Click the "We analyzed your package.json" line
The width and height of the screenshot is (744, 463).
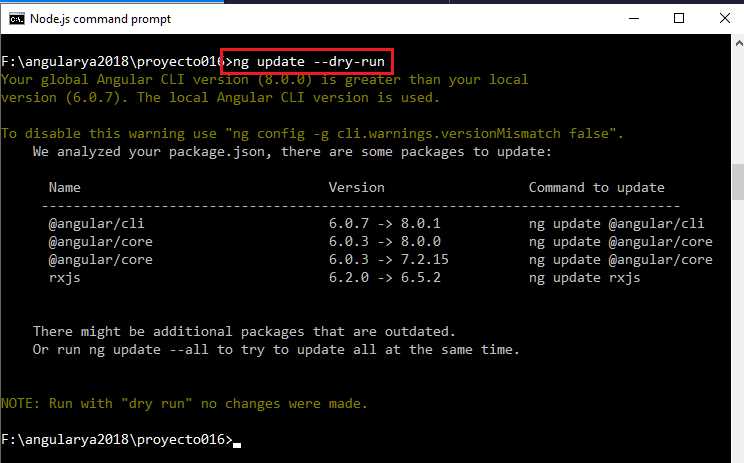pos(292,152)
